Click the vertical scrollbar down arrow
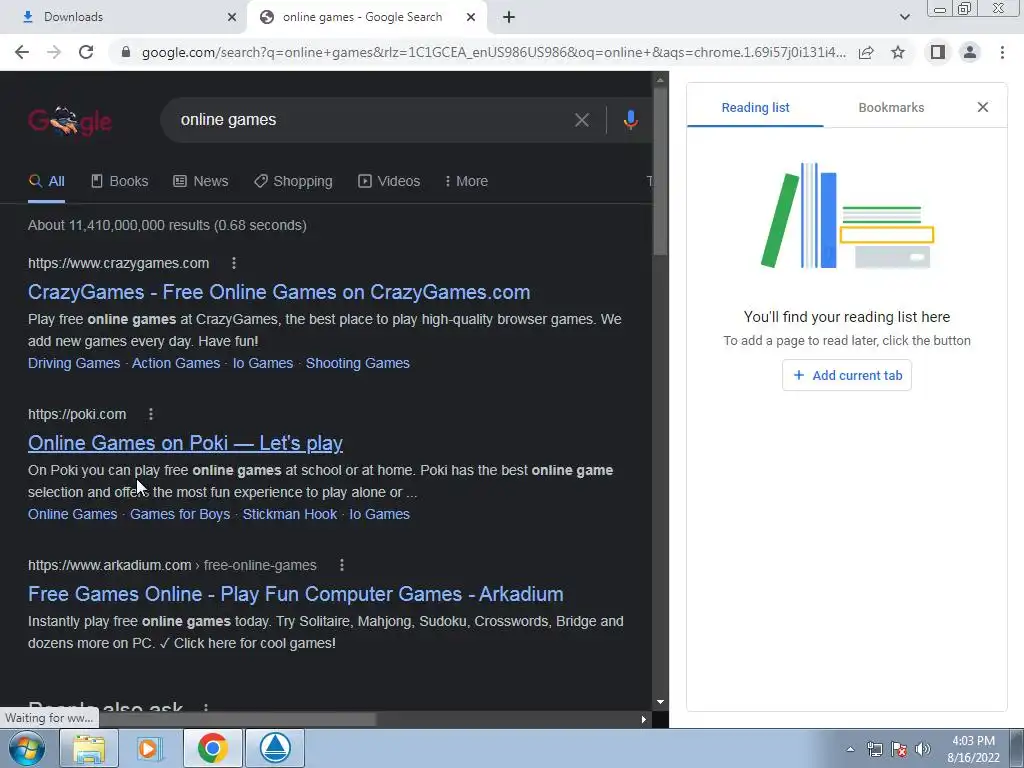 (x=660, y=702)
